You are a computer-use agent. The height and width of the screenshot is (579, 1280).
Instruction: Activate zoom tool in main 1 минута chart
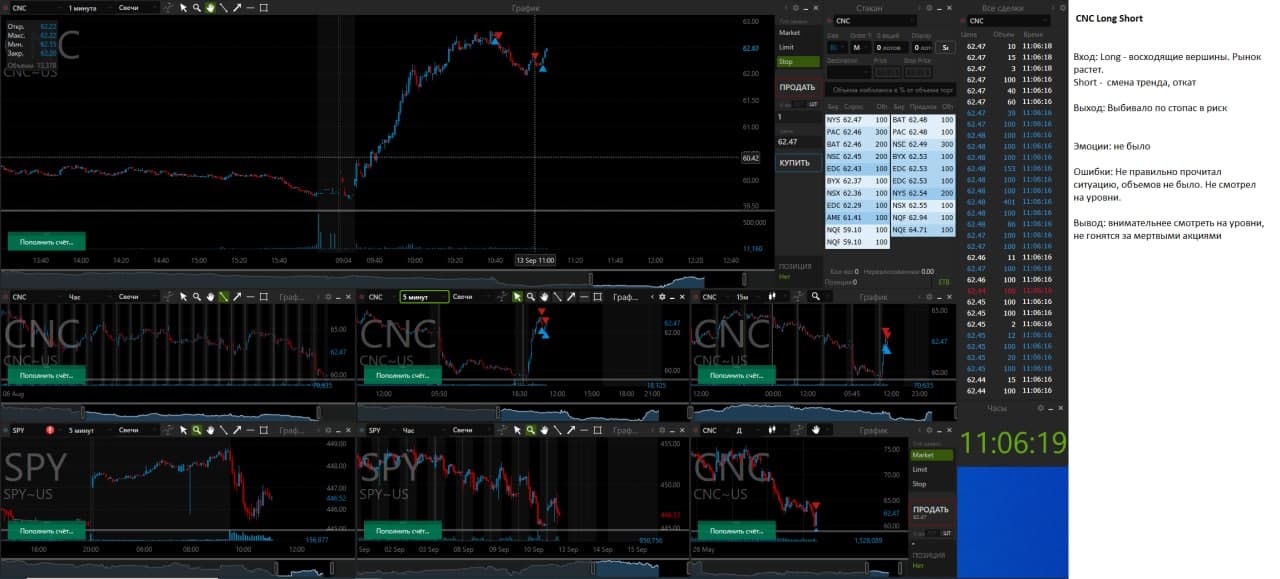coord(197,7)
